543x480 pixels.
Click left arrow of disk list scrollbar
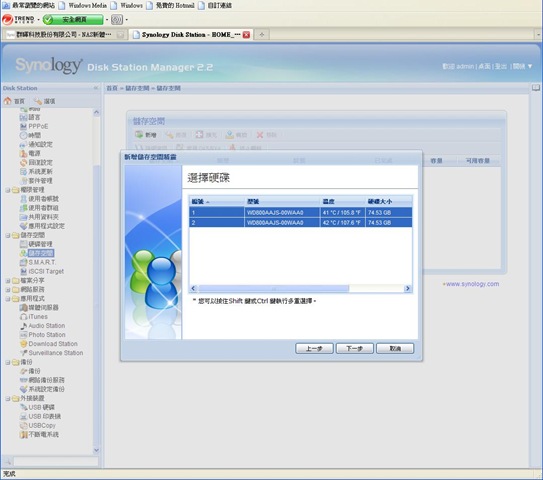click(x=194, y=288)
